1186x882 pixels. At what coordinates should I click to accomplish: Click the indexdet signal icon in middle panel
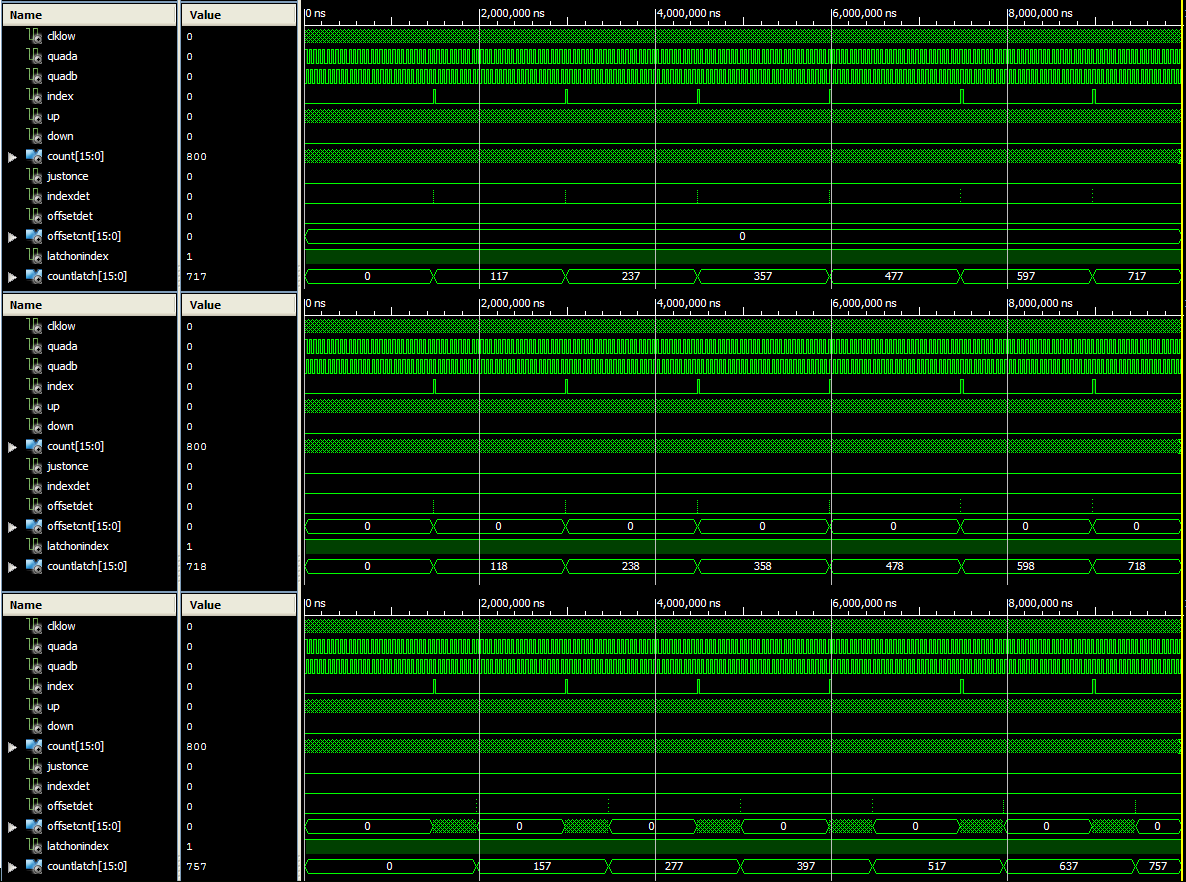point(34,486)
